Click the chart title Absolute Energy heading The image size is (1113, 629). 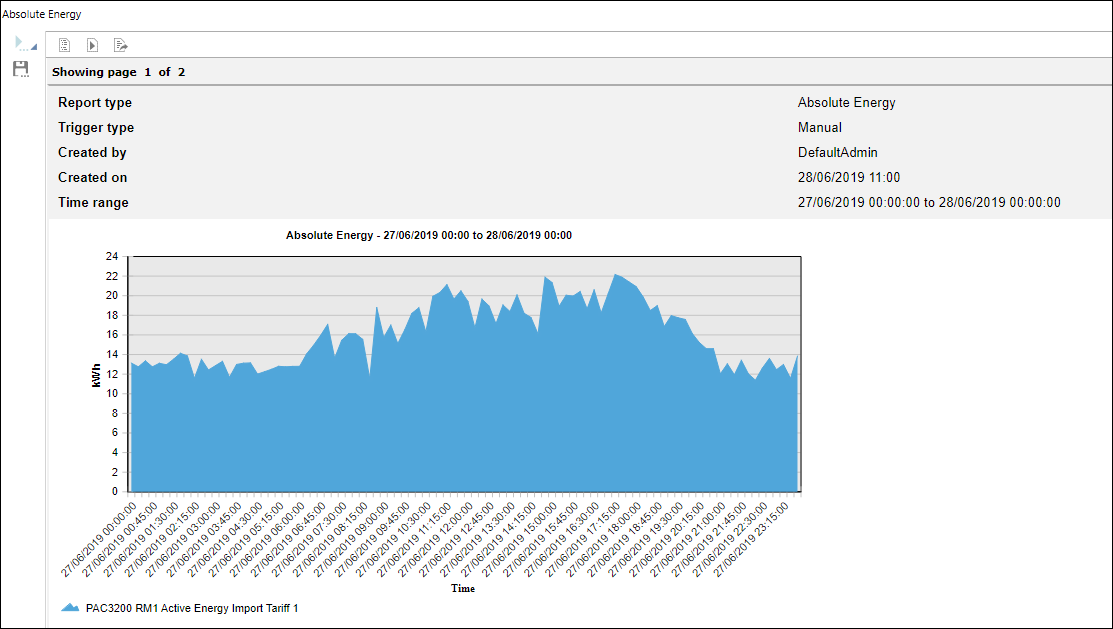428,235
